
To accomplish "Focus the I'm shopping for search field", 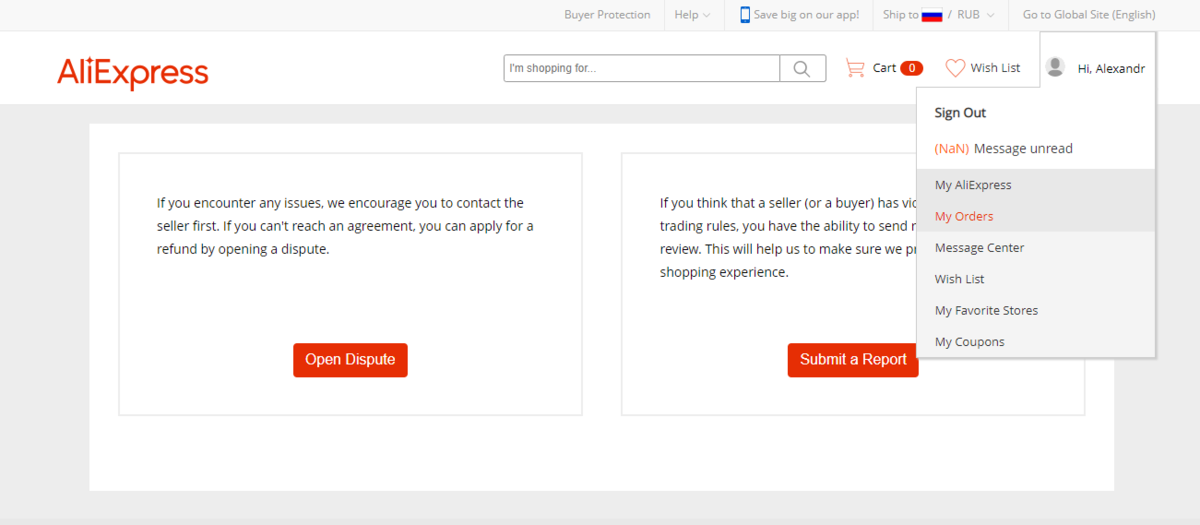I will coord(642,68).
